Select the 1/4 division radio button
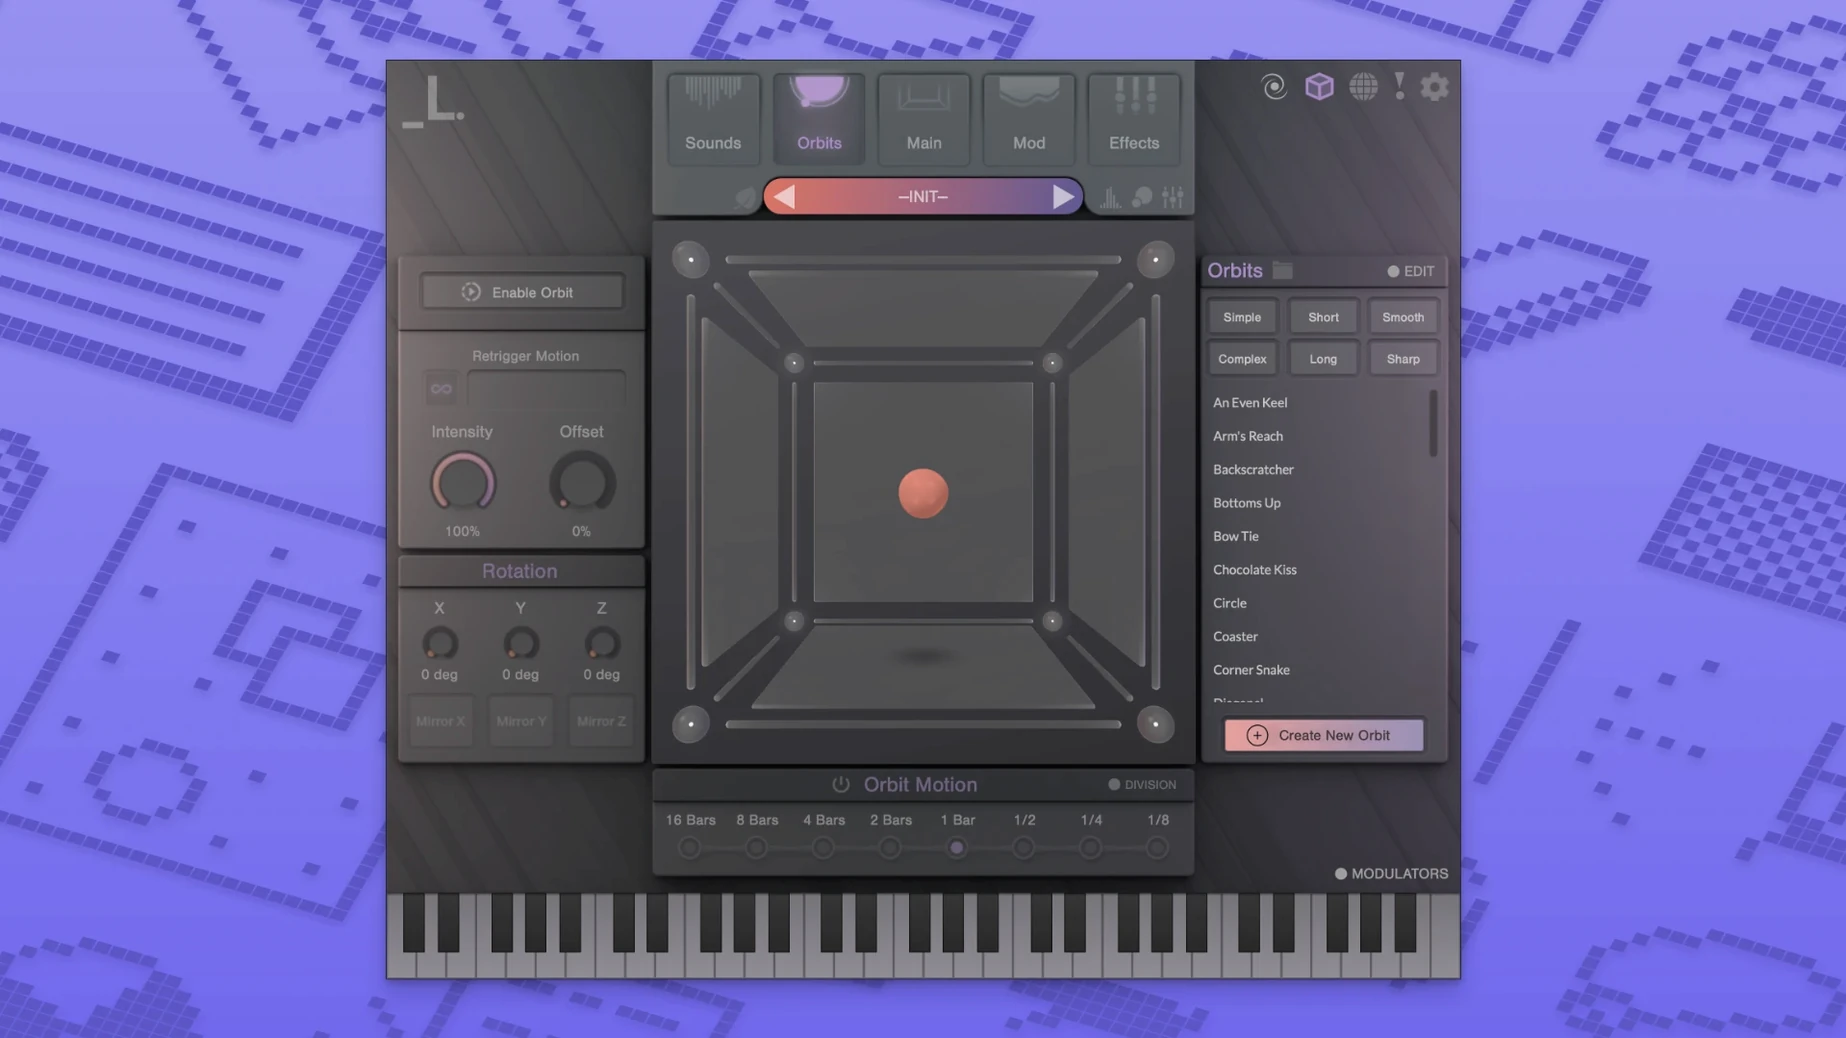Image resolution: width=1846 pixels, height=1038 pixels. click(x=1091, y=848)
